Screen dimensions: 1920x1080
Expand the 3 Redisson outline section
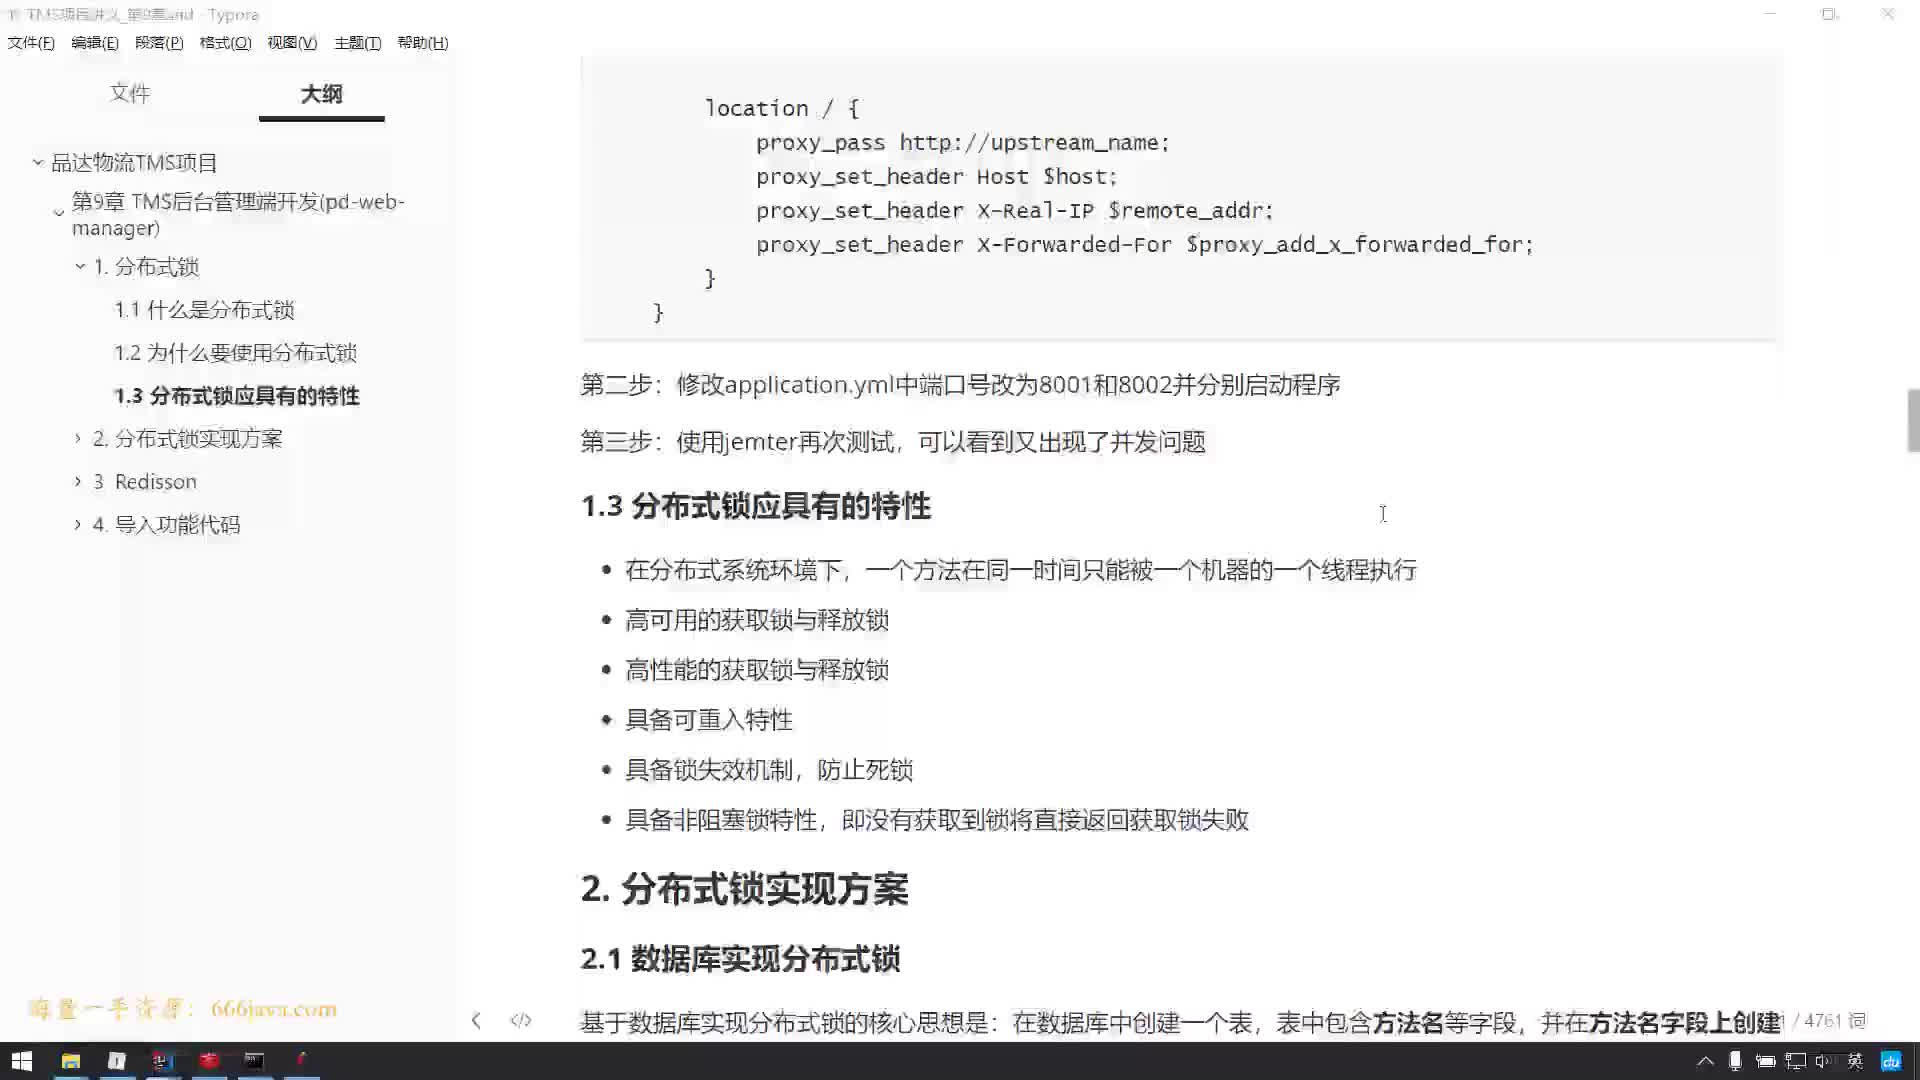click(78, 481)
